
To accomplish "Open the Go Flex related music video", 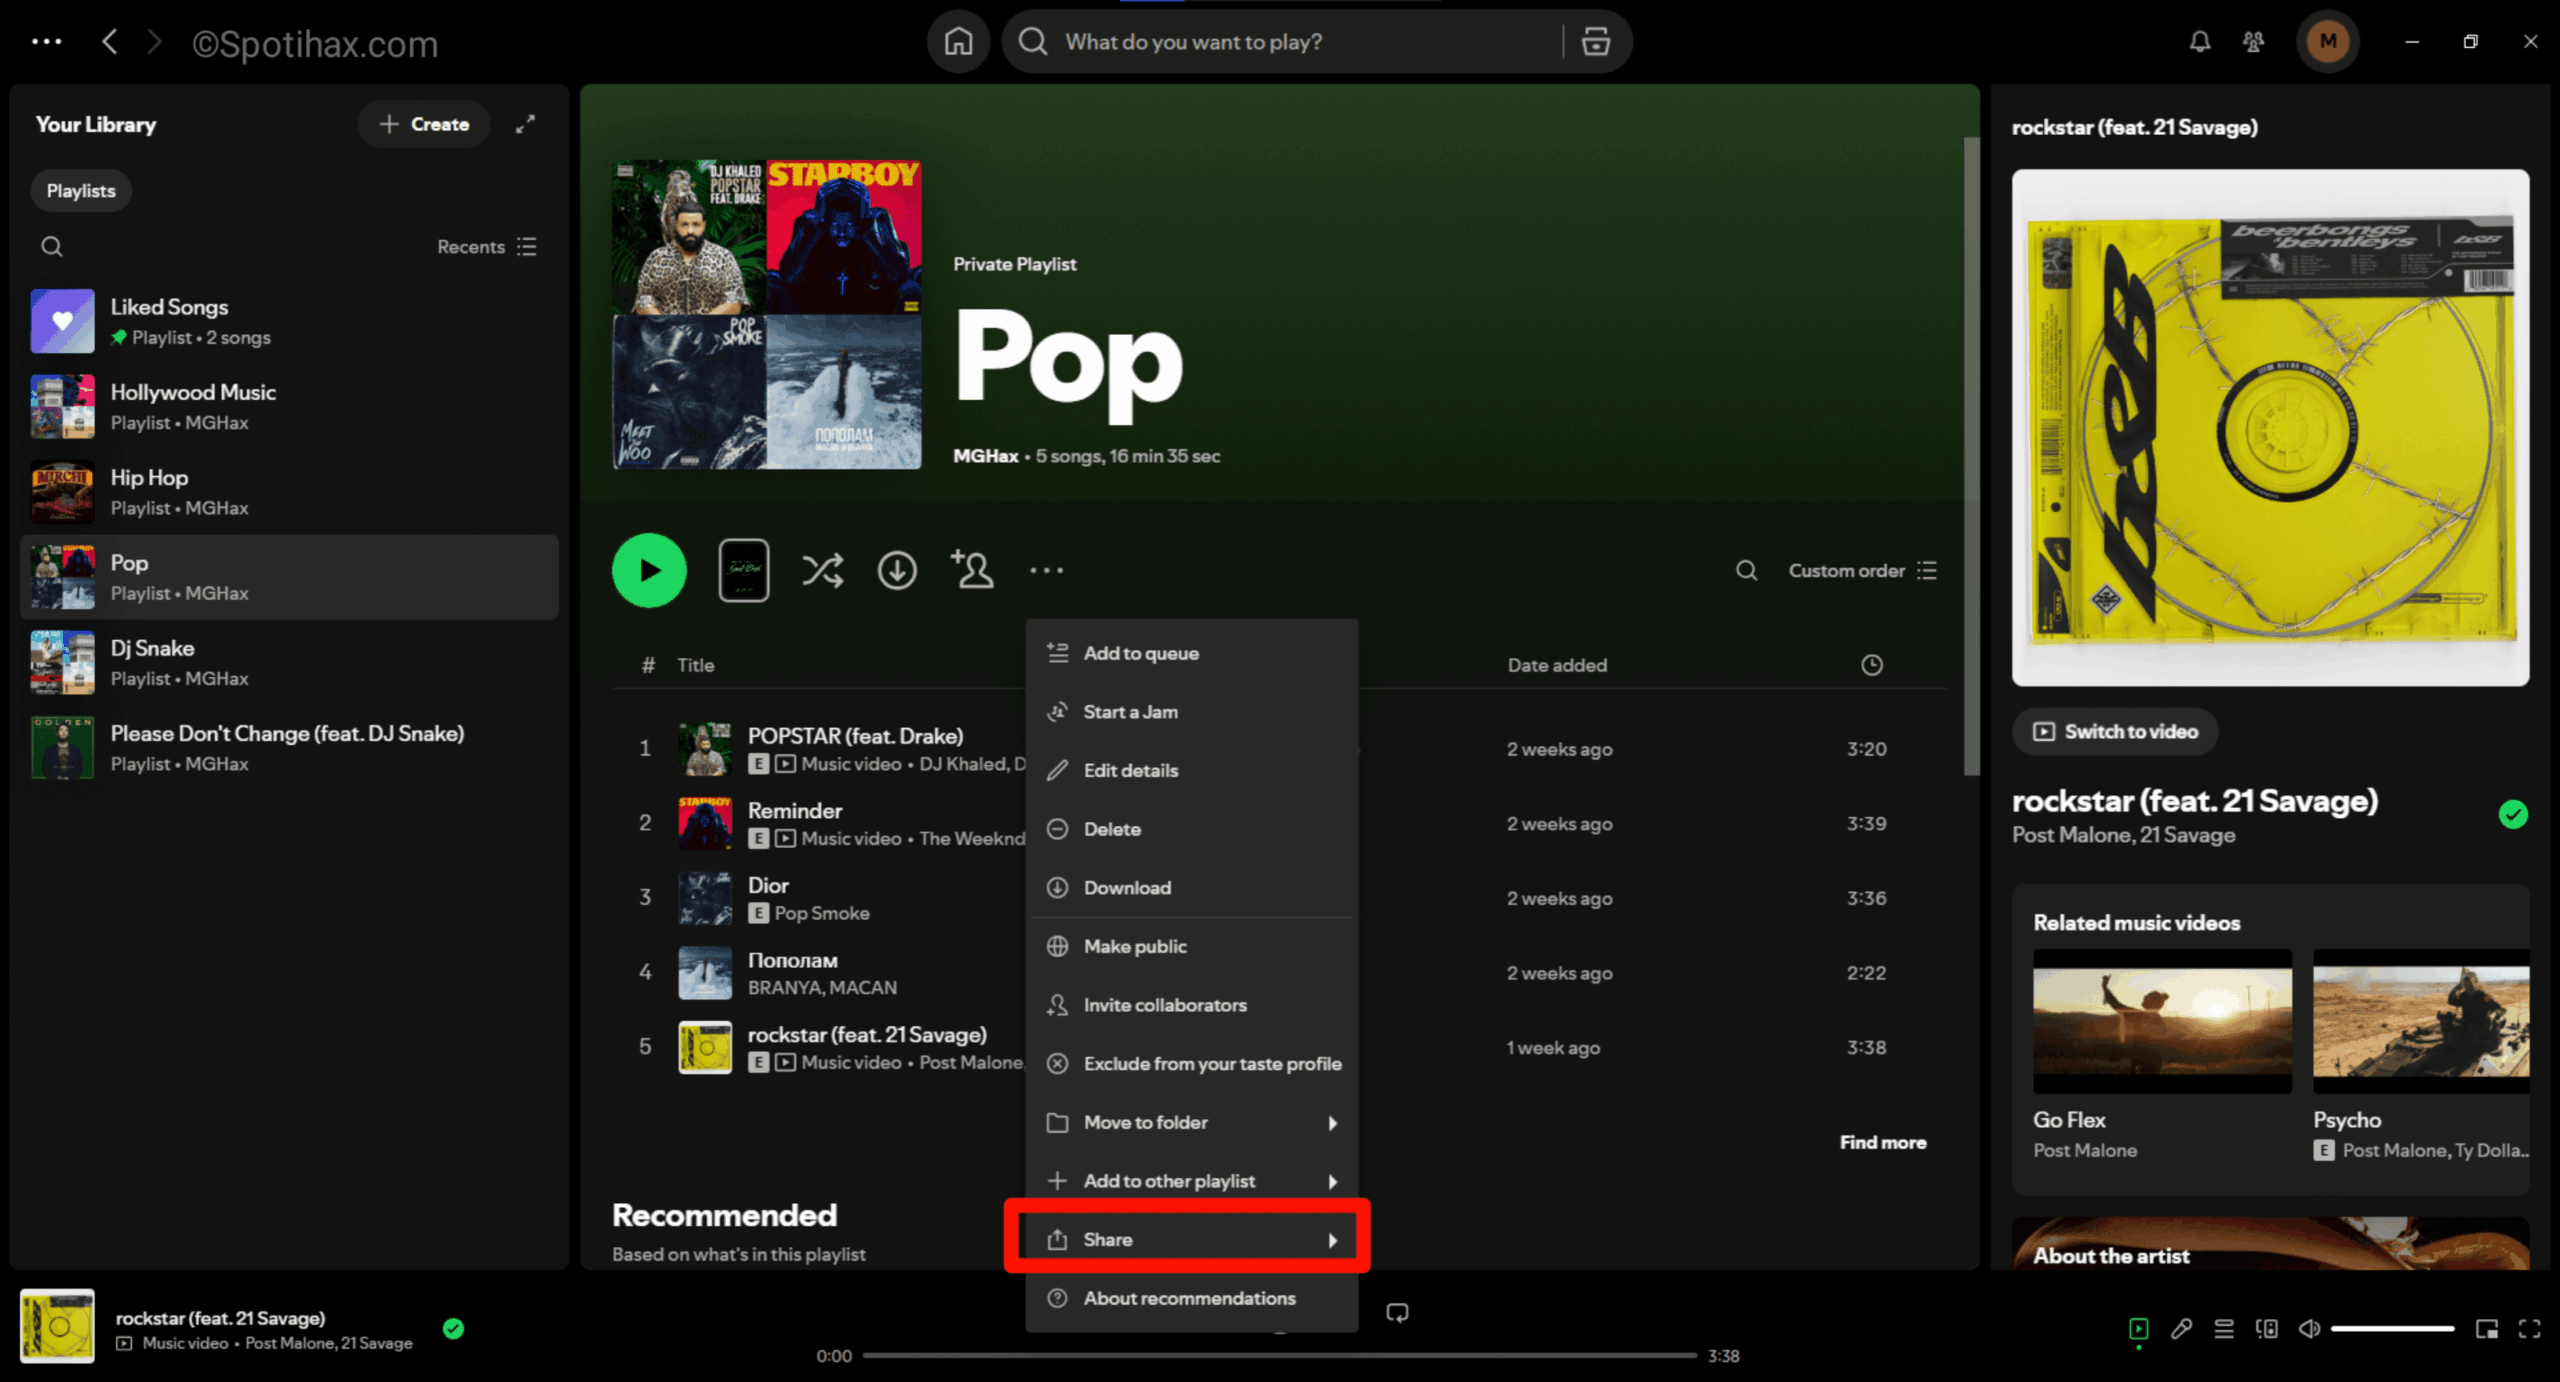I will click(x=2162, y=1055).
